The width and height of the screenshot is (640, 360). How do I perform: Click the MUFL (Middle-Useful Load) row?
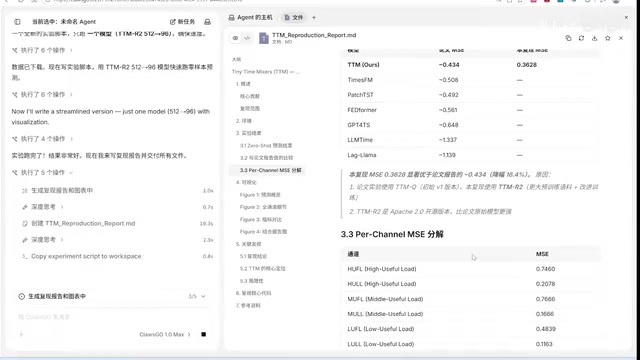tap(471, 299)
